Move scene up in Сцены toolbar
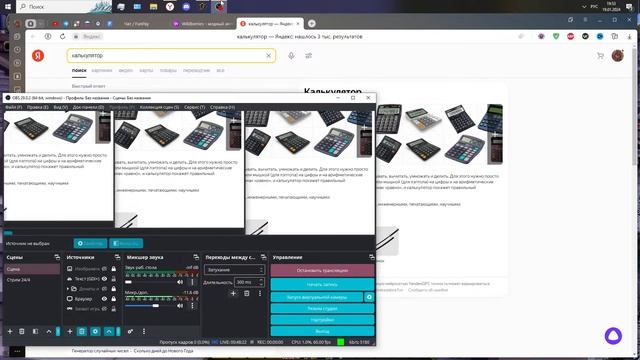The width and height of the screenshot is (640, 360). click(x=49, y=331)
